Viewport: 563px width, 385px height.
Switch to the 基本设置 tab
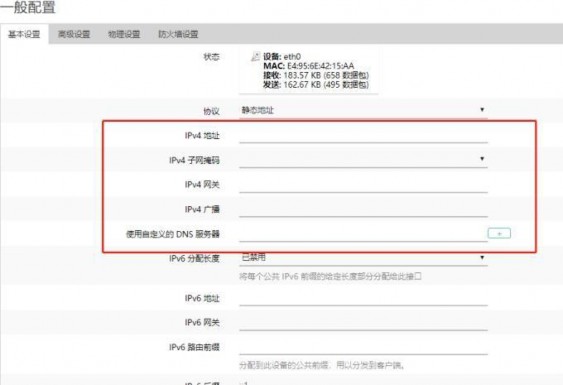[x=24, y=34]
